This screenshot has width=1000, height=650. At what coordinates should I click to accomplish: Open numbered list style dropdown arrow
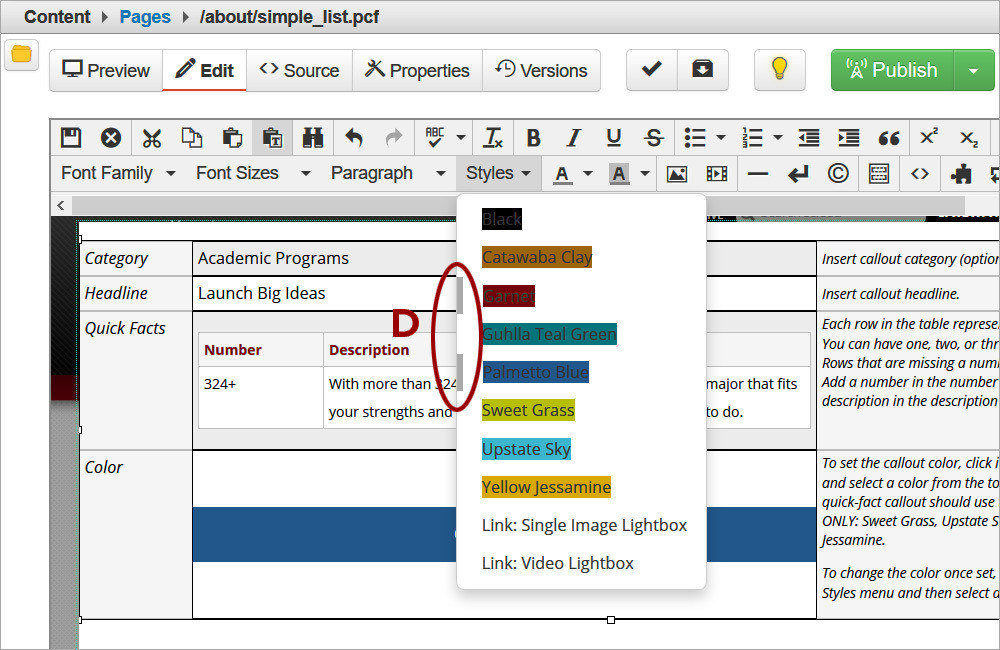[x=777, y=138]
